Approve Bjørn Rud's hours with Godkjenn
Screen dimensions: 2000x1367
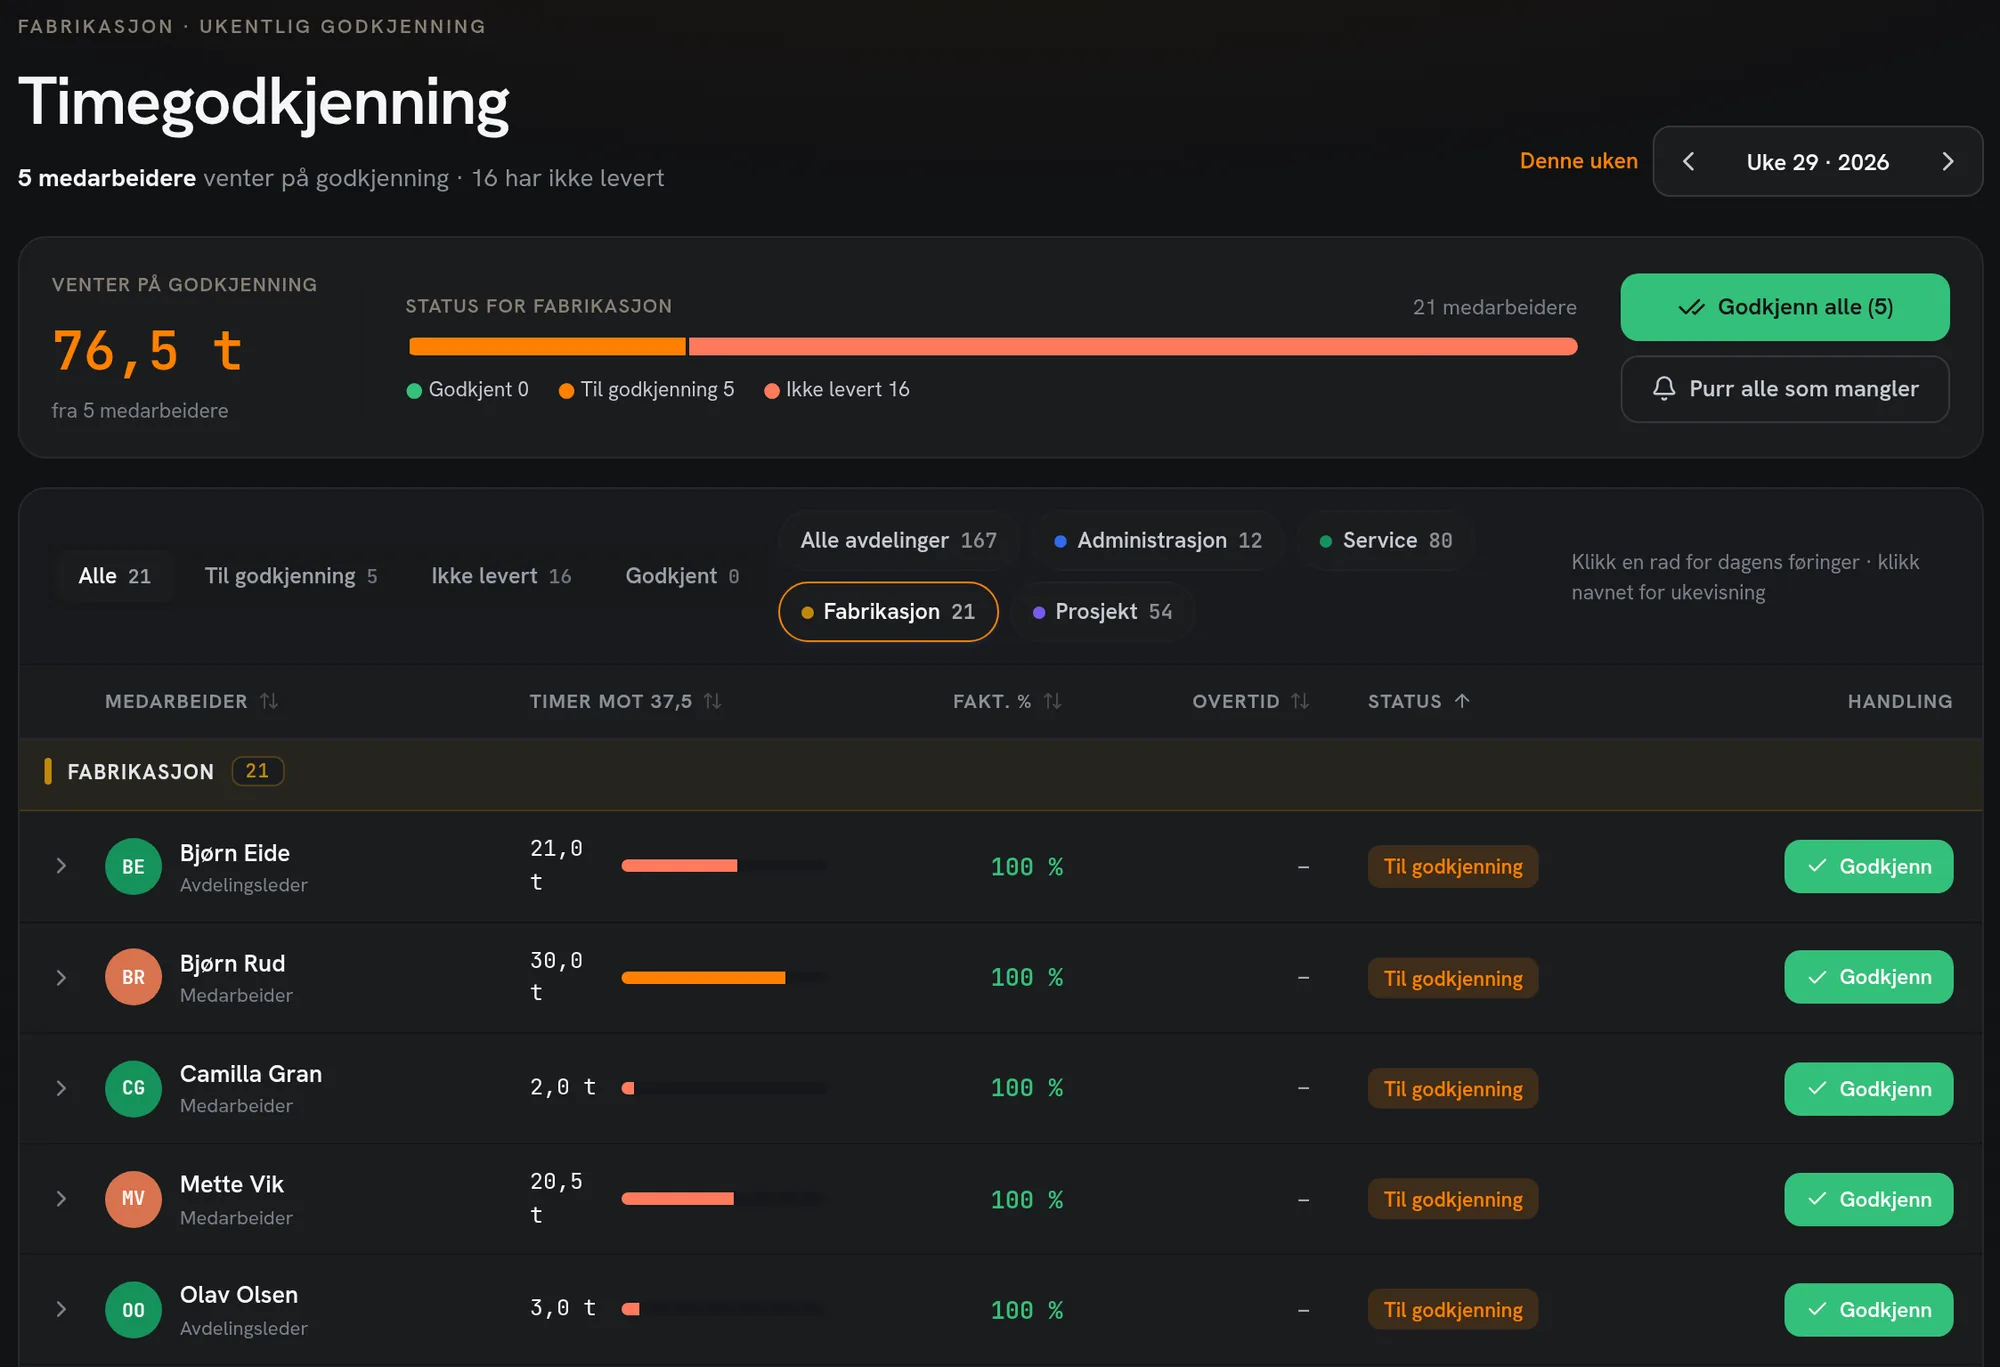click(x=1868, y=977)
